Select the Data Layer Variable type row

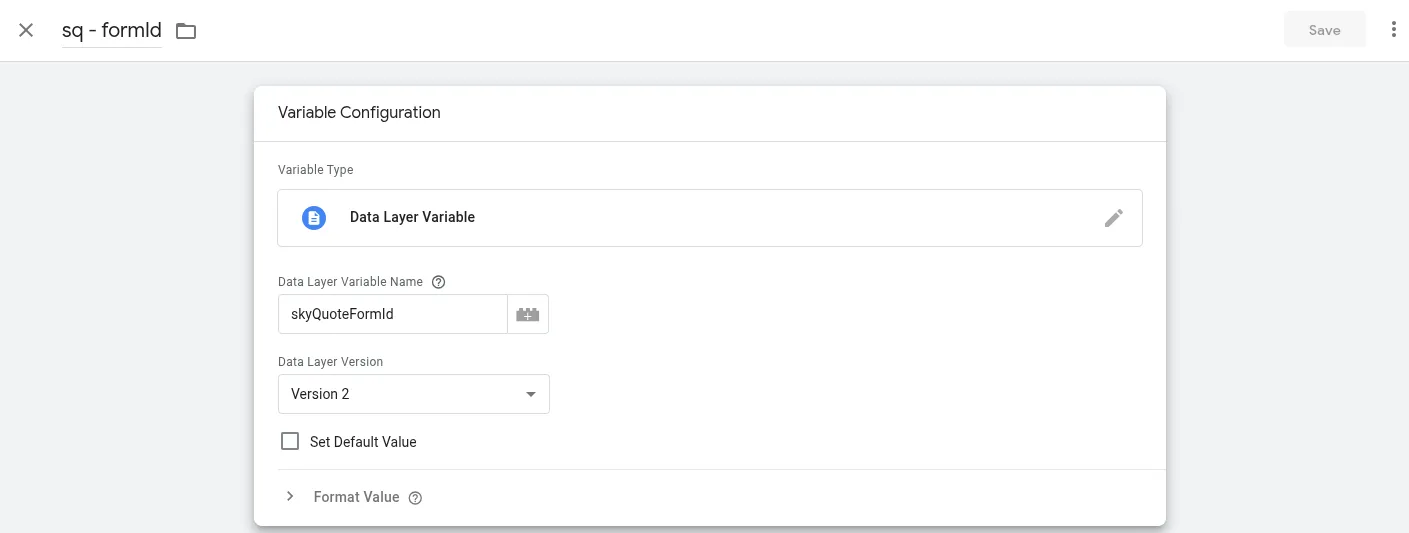710,218
